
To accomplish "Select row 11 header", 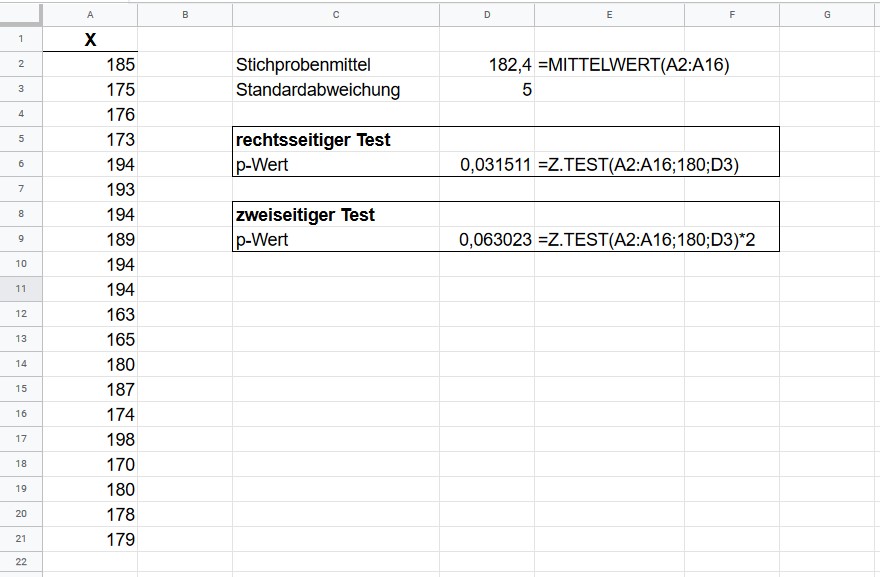I will [22, 289].
